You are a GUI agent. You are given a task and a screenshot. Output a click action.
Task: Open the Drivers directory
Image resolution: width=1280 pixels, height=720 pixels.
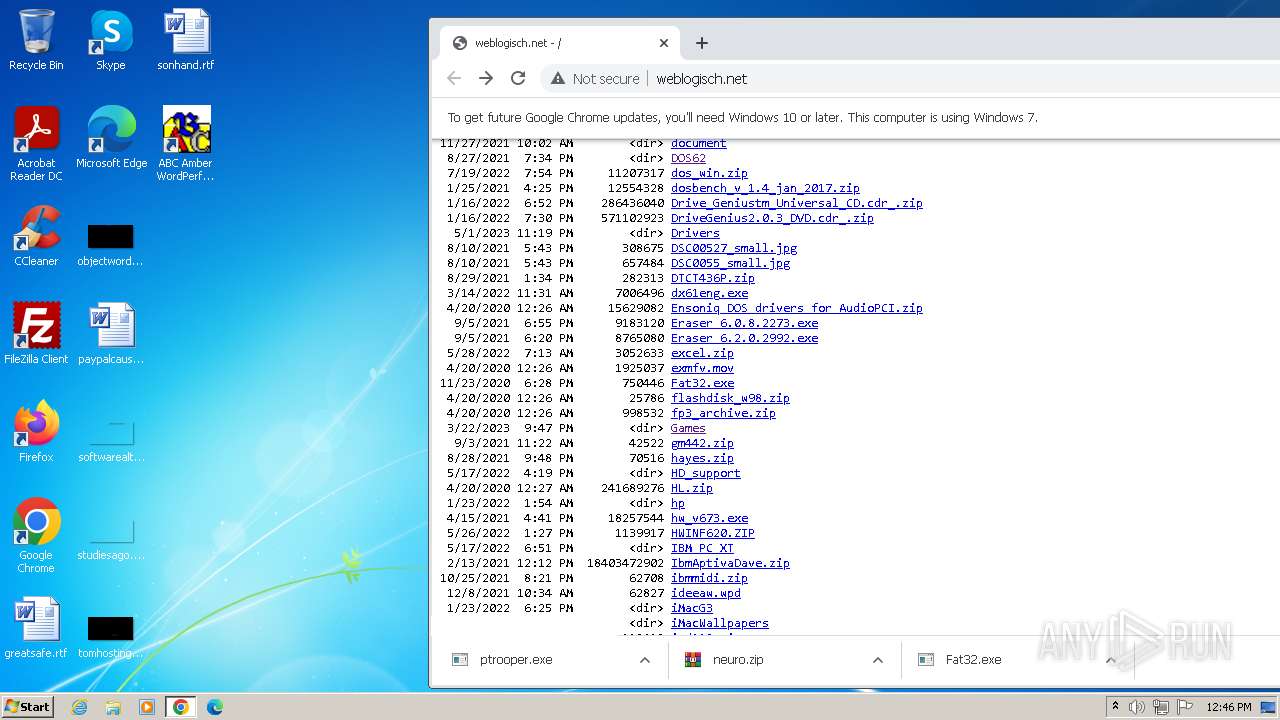coord(695,233)
